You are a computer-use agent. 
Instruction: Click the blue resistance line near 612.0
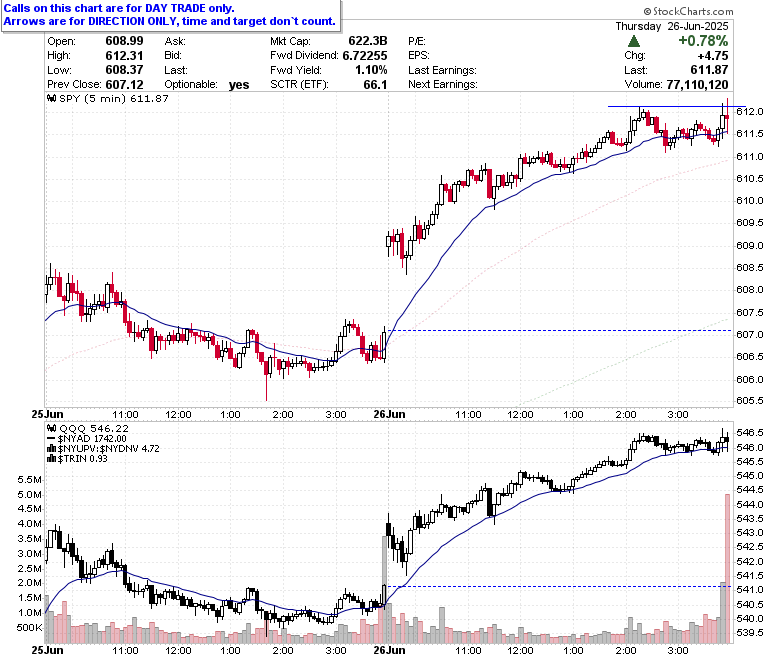(x=677, y=106)
